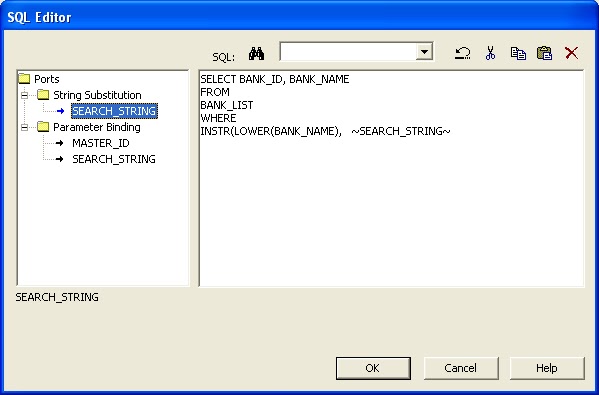Select the Parameter Binding folder label
Viewport: 599px width, 395px height.
coord(97,127)
